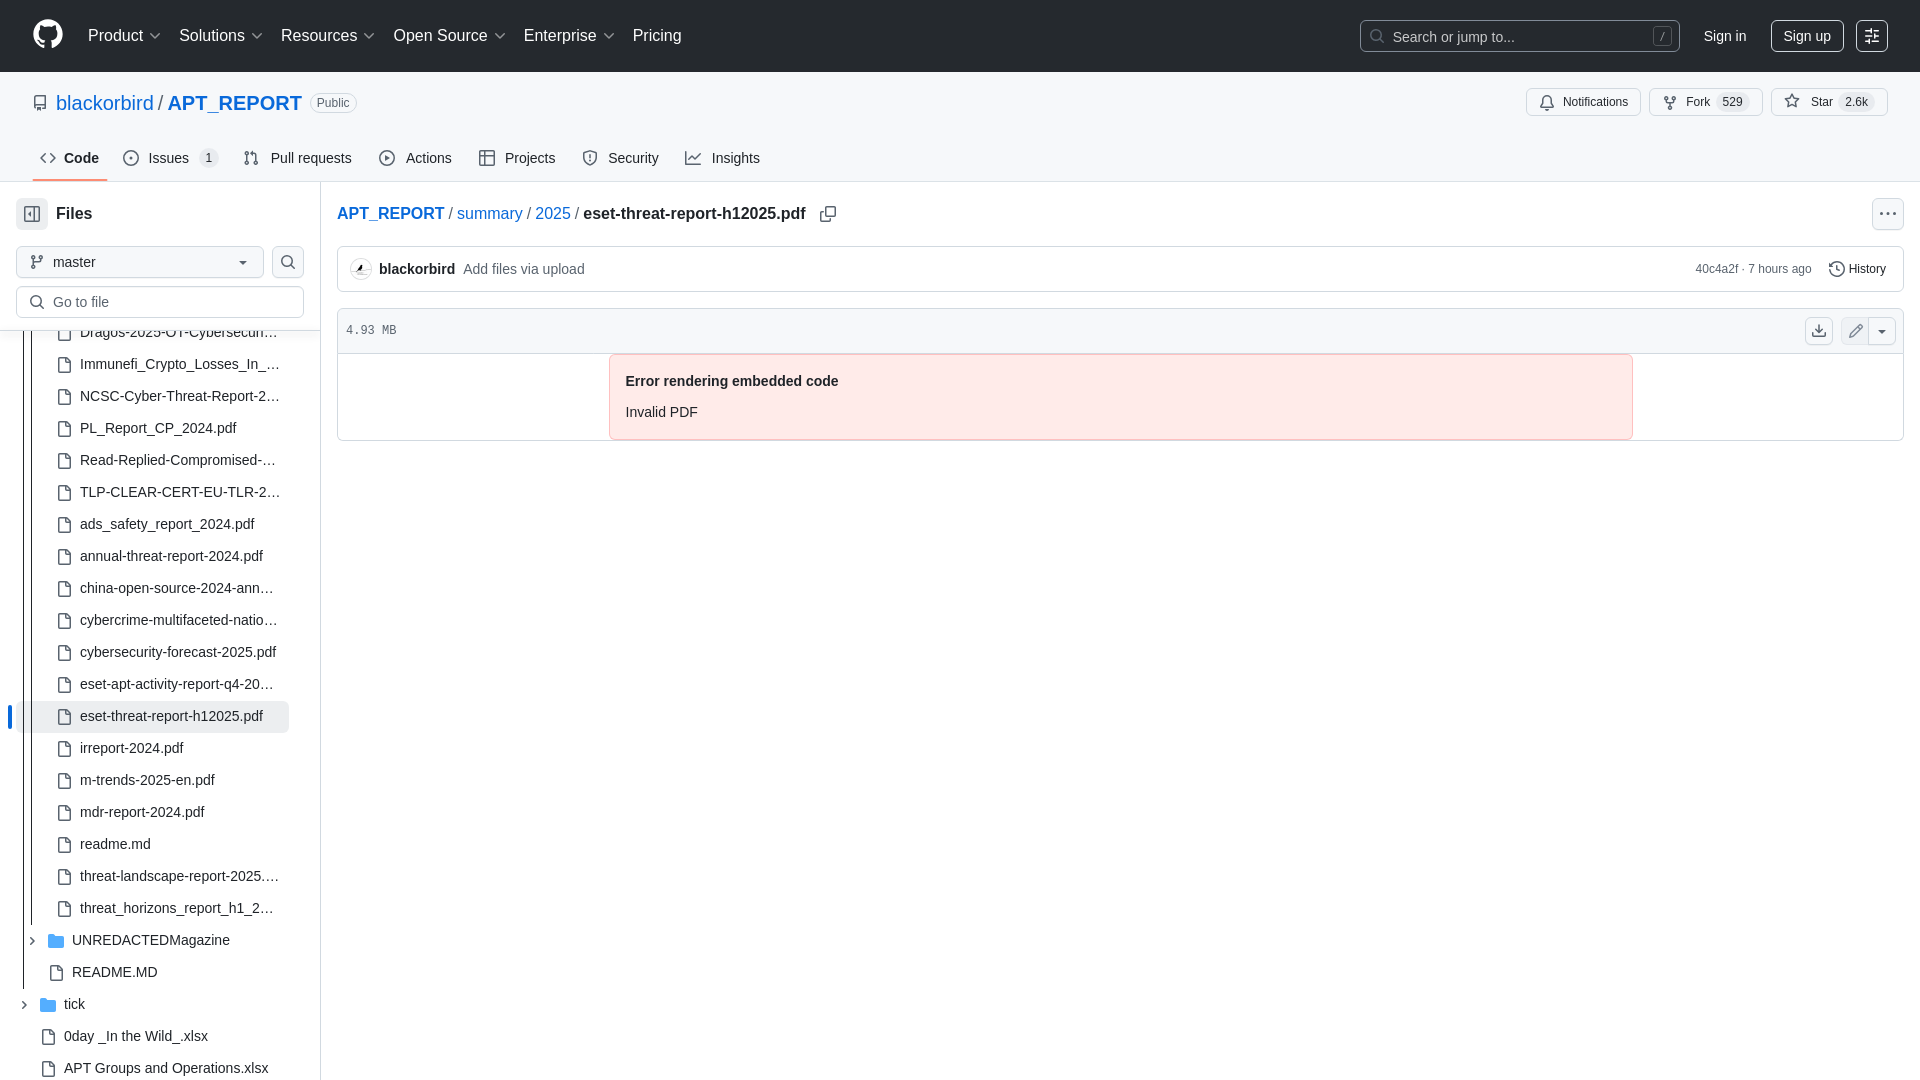The height and width of the screenshot is (1080, 1920).
Task: Open the Security tab
Action: click(x=620, y=158)
